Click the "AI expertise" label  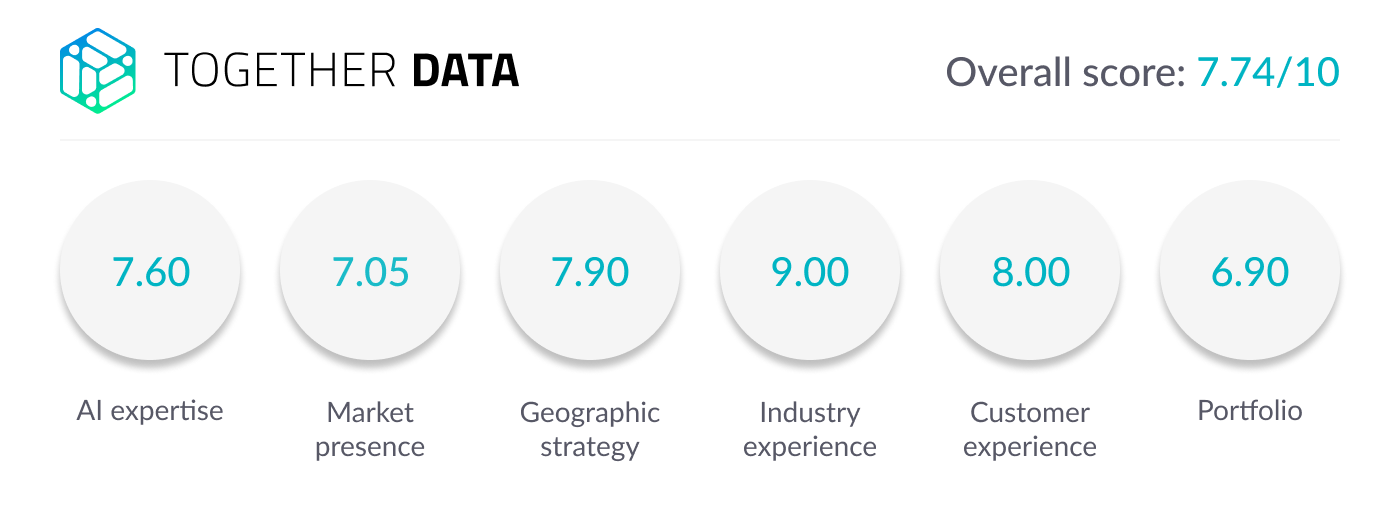150,410
